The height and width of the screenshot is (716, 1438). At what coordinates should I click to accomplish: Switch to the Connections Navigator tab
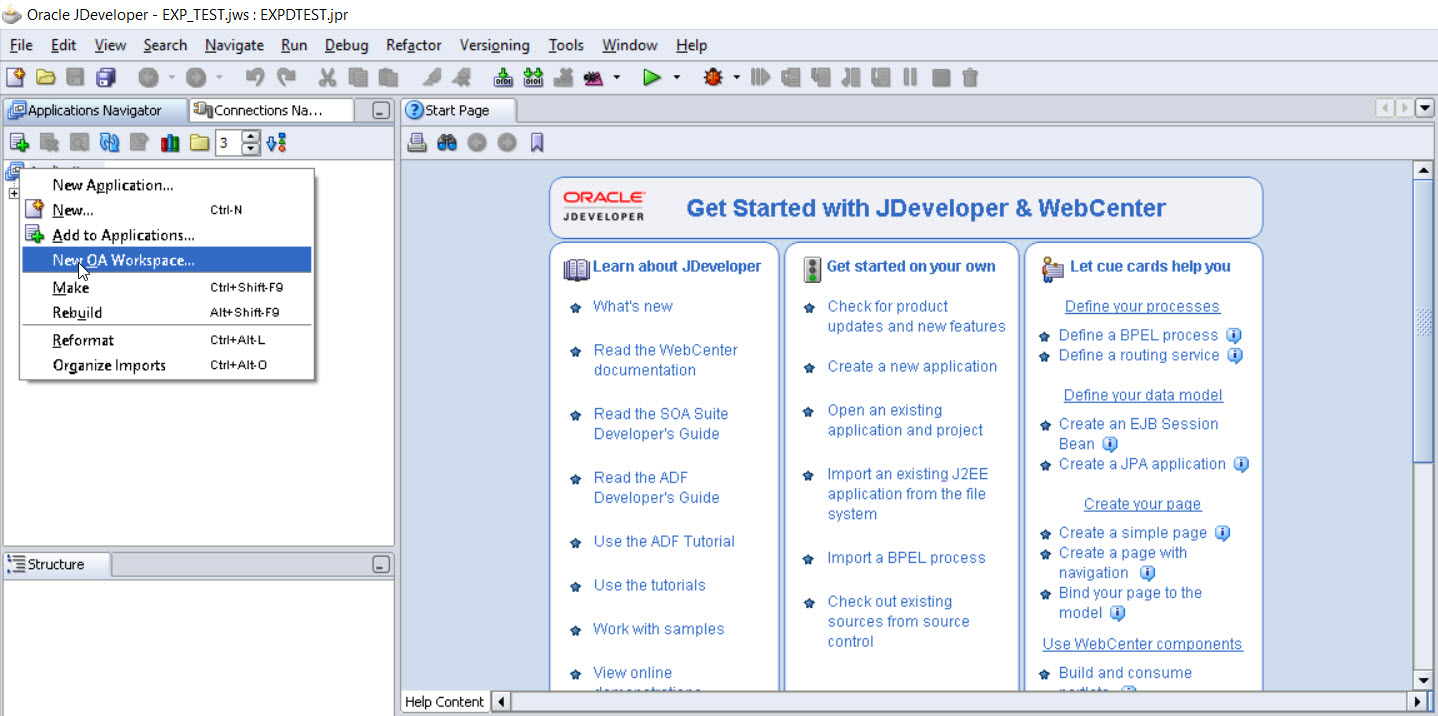coord(268,110)
